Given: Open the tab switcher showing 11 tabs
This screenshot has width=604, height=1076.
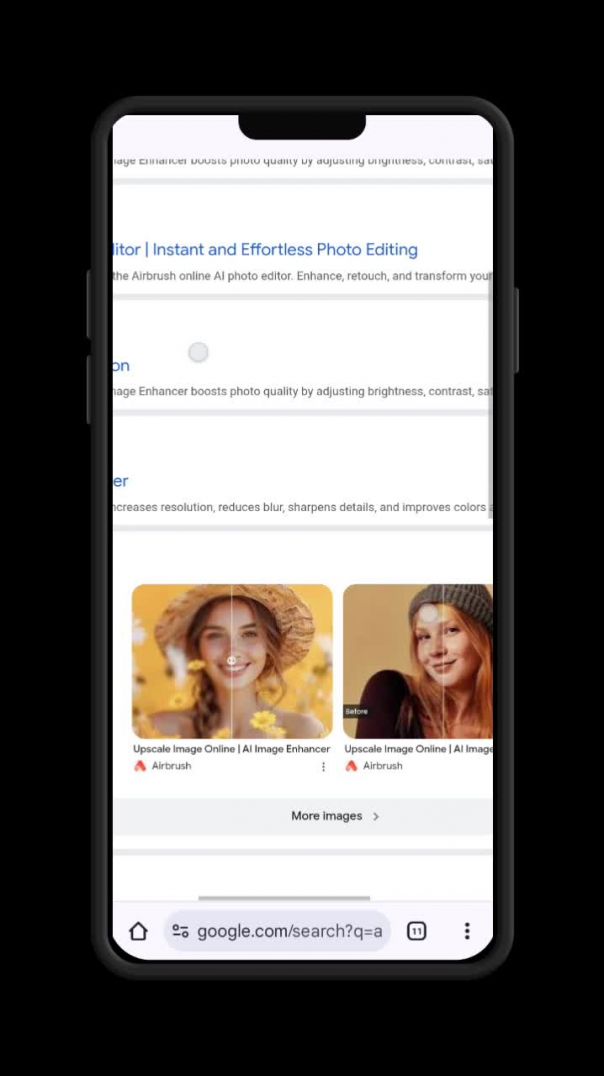Looking at the screenshot, I should [416, 932].
